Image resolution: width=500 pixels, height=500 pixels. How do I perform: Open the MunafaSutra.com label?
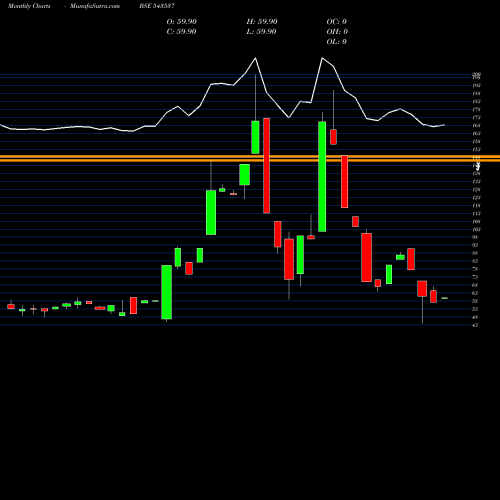(x=95, y=6)
